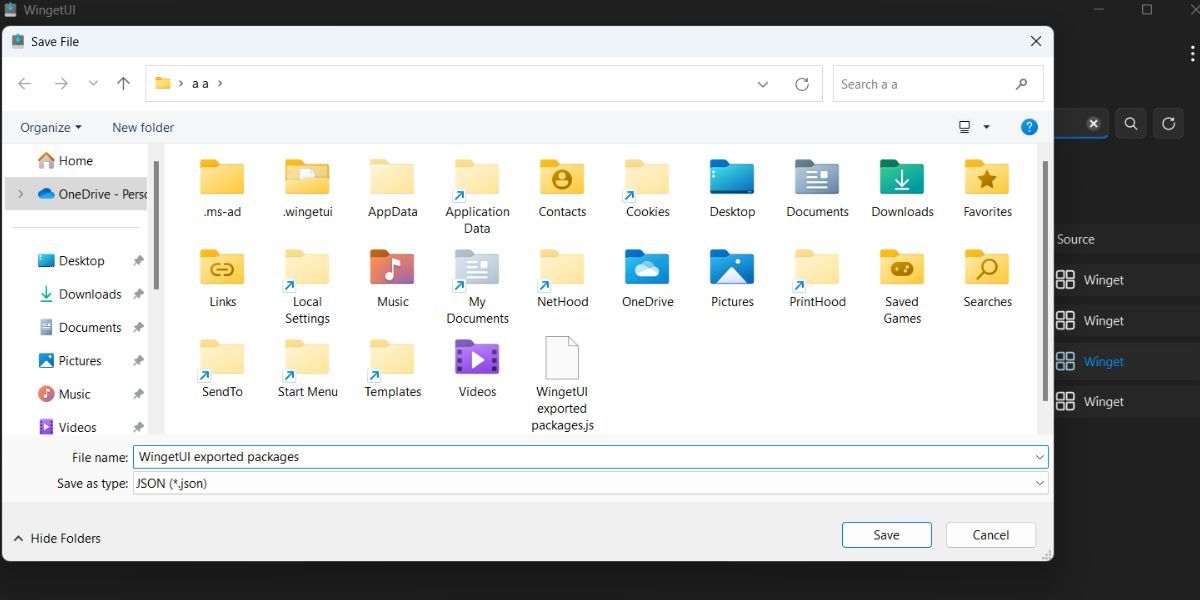
Task: Expand the 'a a' breadcrumb chevron
Action: pos(220,84)
